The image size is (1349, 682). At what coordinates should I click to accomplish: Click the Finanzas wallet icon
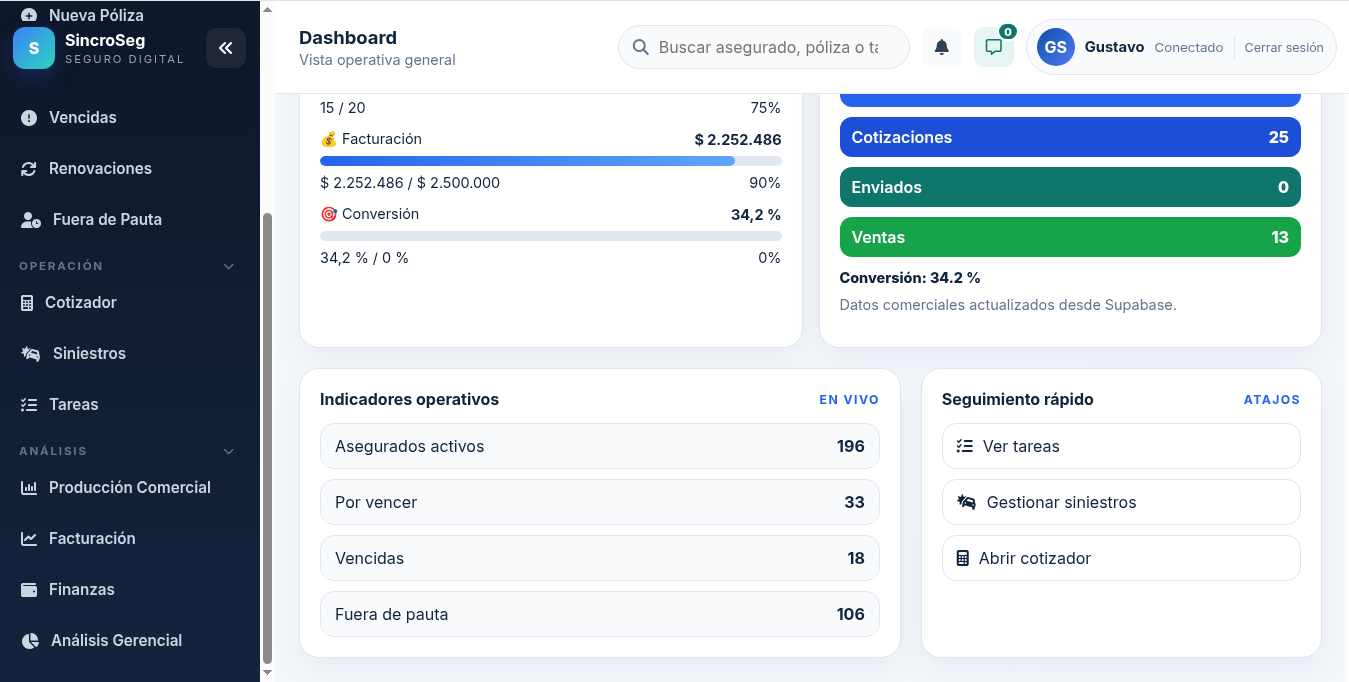tap(29, 590)
